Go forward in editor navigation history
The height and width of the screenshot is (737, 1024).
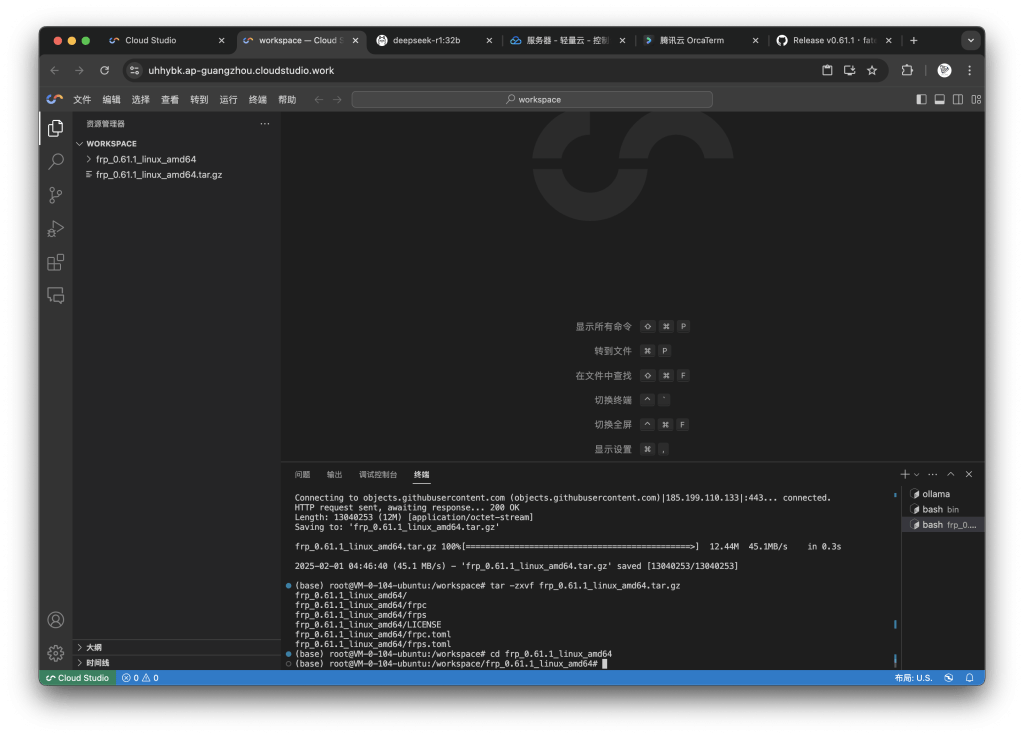pyautogui.click(x=337, y=99)
